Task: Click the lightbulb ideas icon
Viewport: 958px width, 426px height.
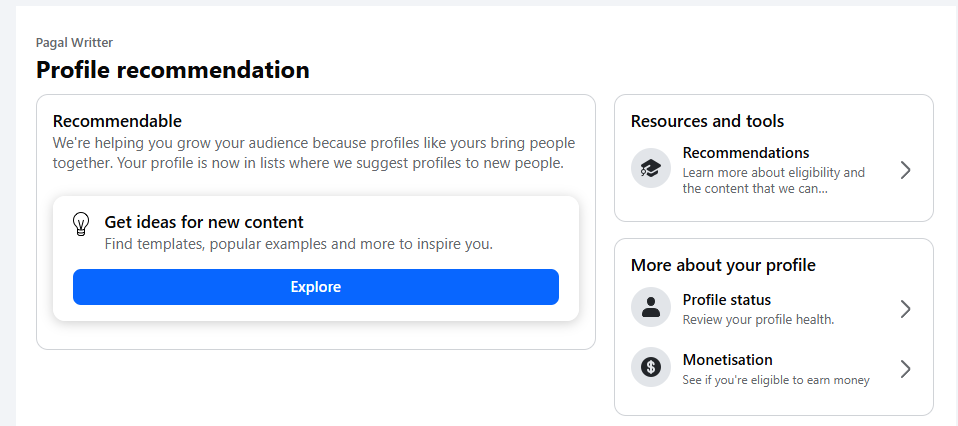Action: 82,224
